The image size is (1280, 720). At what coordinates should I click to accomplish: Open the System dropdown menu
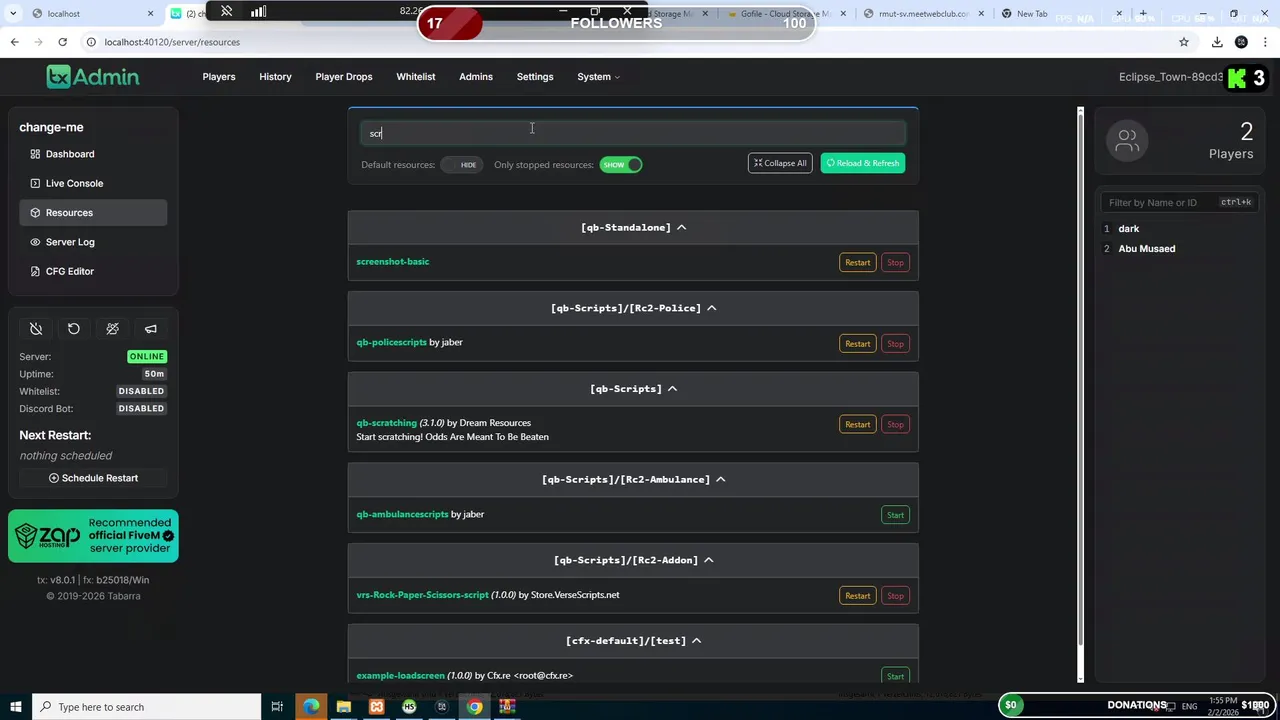coord(598,76)
